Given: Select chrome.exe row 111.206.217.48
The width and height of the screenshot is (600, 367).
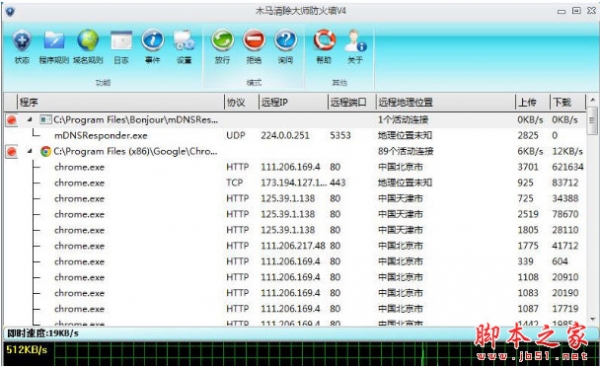Looking at the screenshot, I should coord(295,246).
